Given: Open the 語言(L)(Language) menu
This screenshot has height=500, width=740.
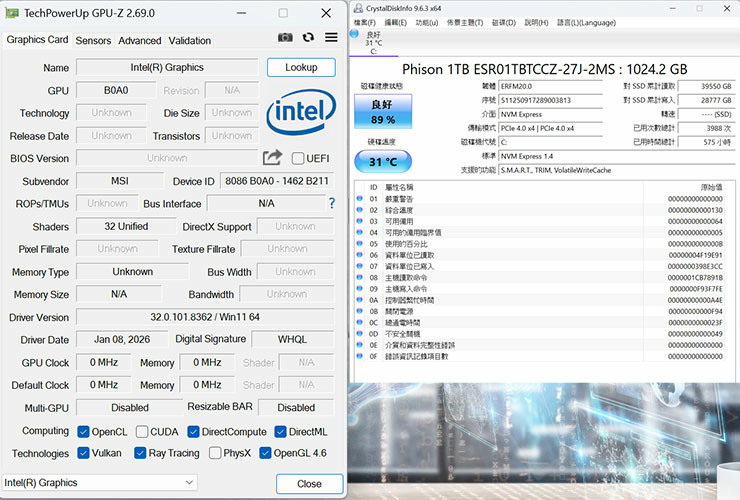Looking at the screenshot, I should click(x=586, y=22).
